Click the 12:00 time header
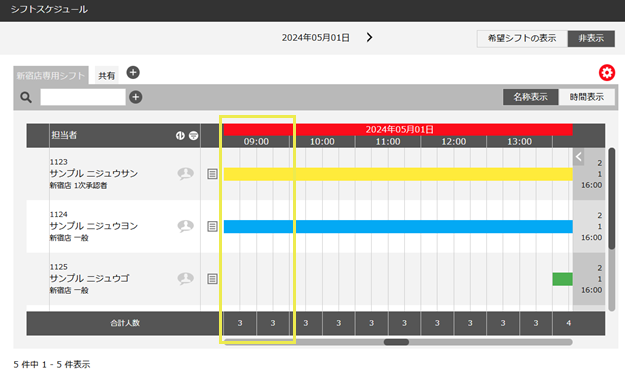This screenshot has height=382, width=625. click(x=454, y=142)
